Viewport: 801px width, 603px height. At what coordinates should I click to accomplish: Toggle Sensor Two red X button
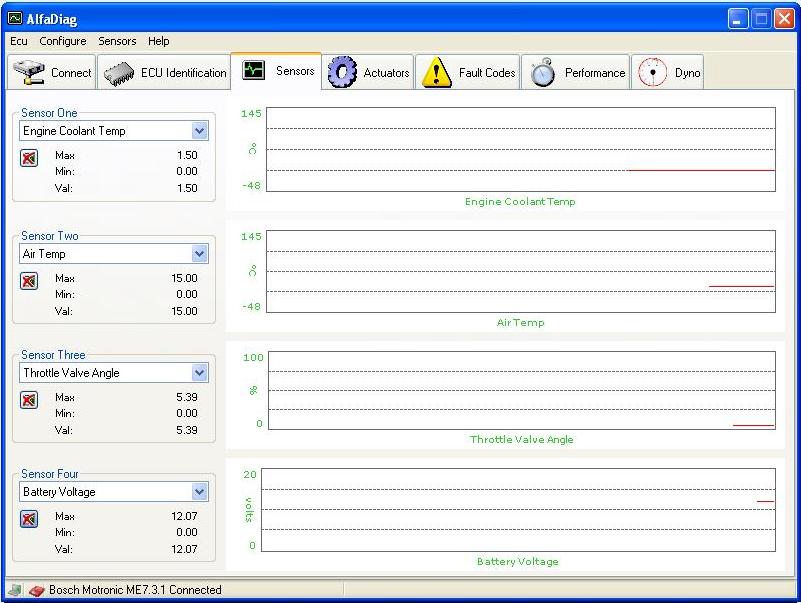(x=29, y=281)
